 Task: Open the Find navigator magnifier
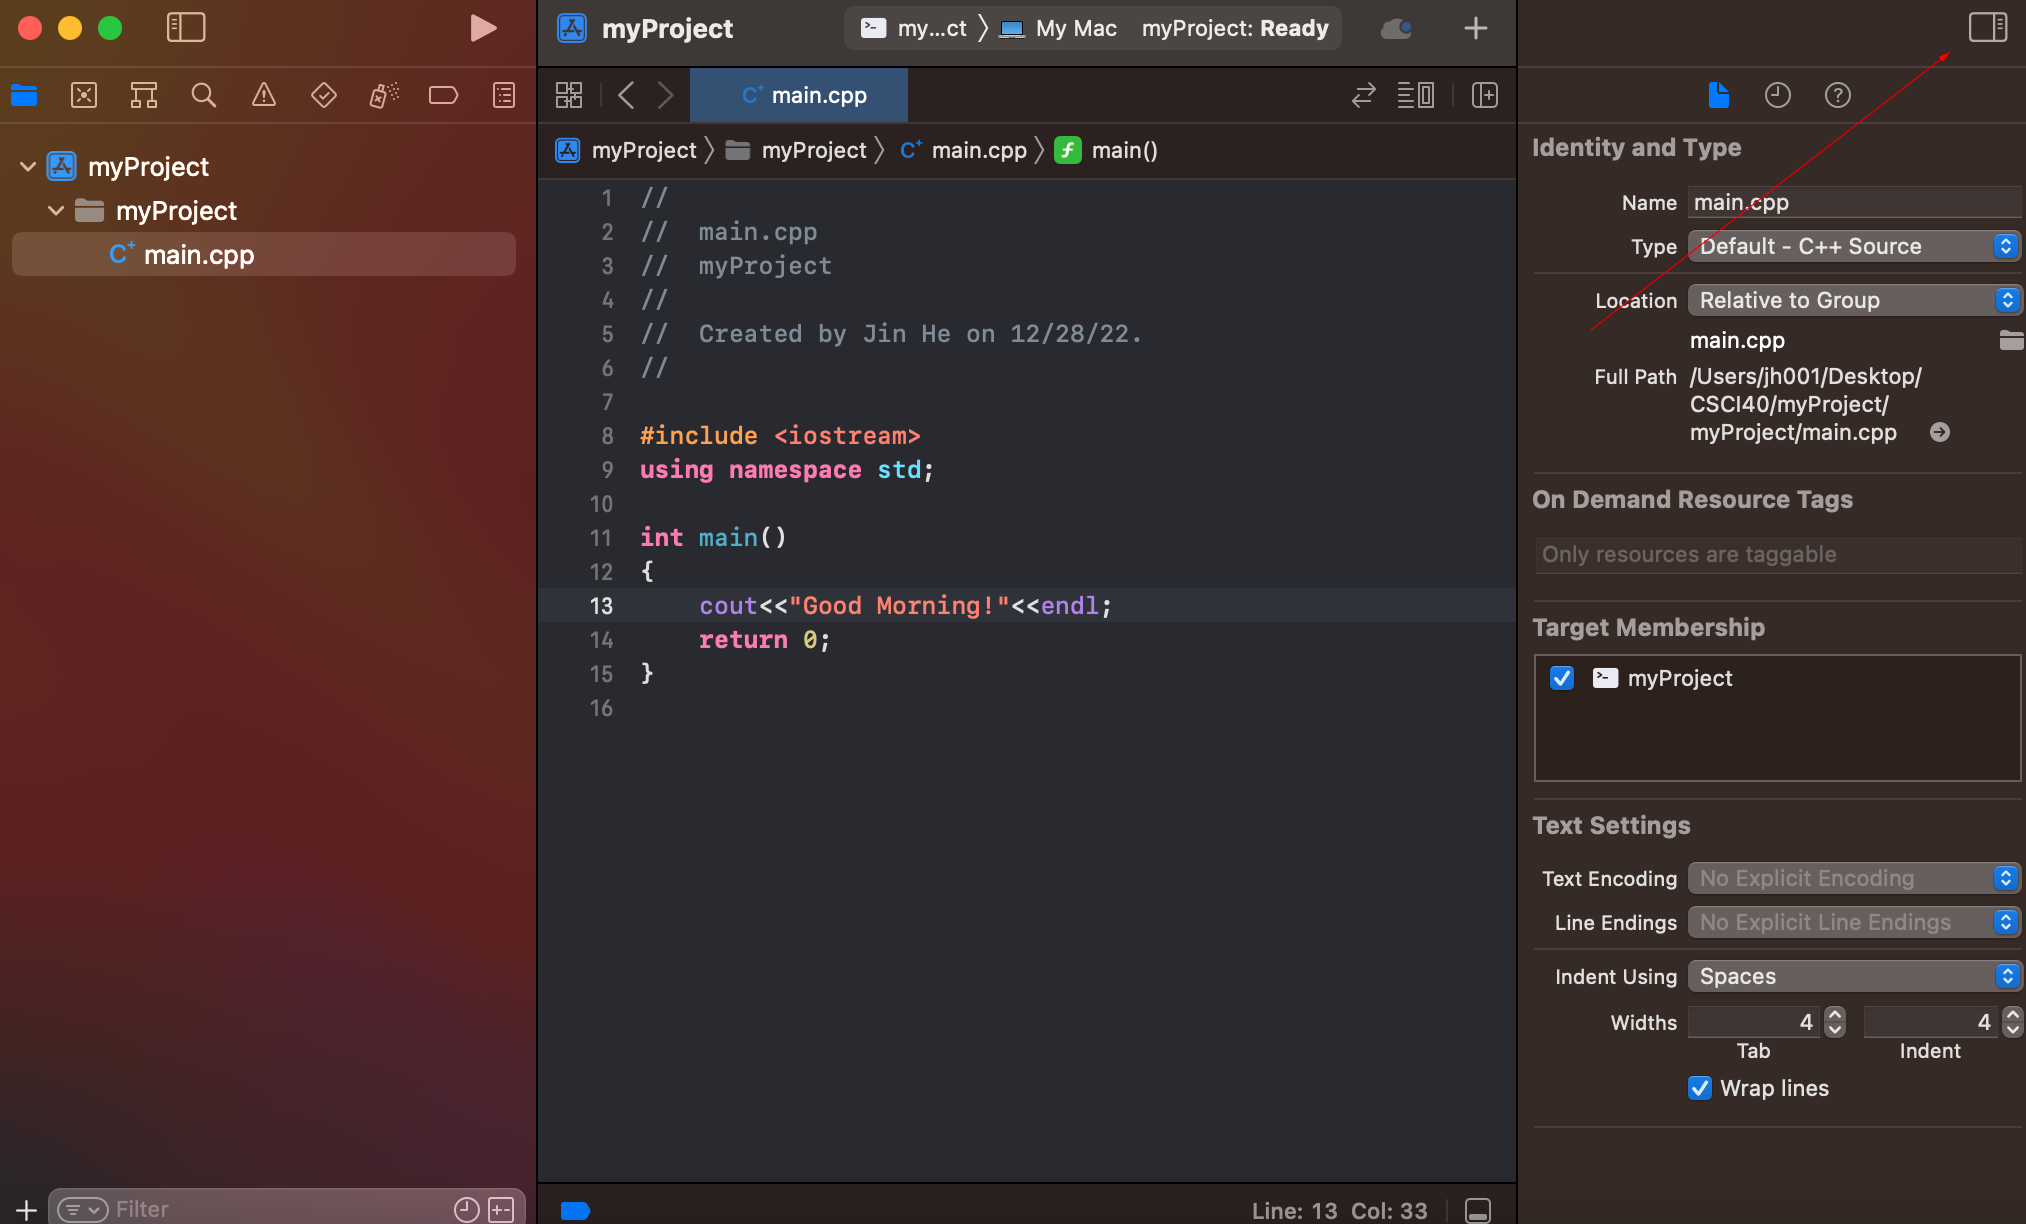click(x=204, y=95)
